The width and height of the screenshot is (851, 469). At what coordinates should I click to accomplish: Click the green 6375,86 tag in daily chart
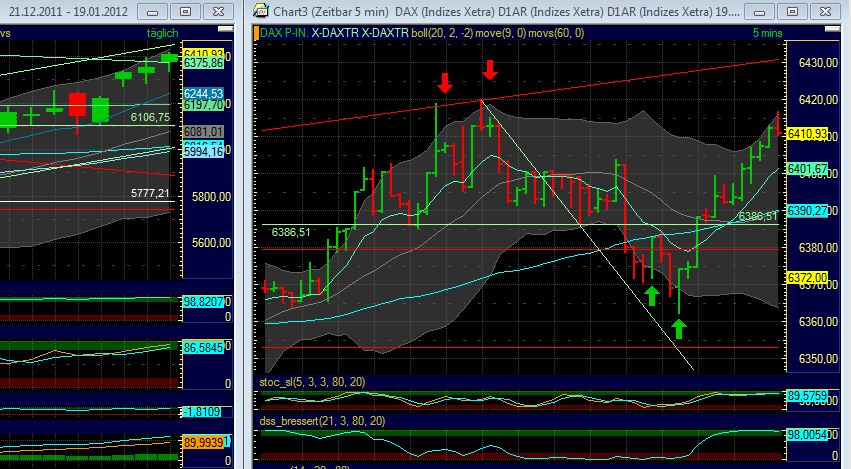click(204, 63)
